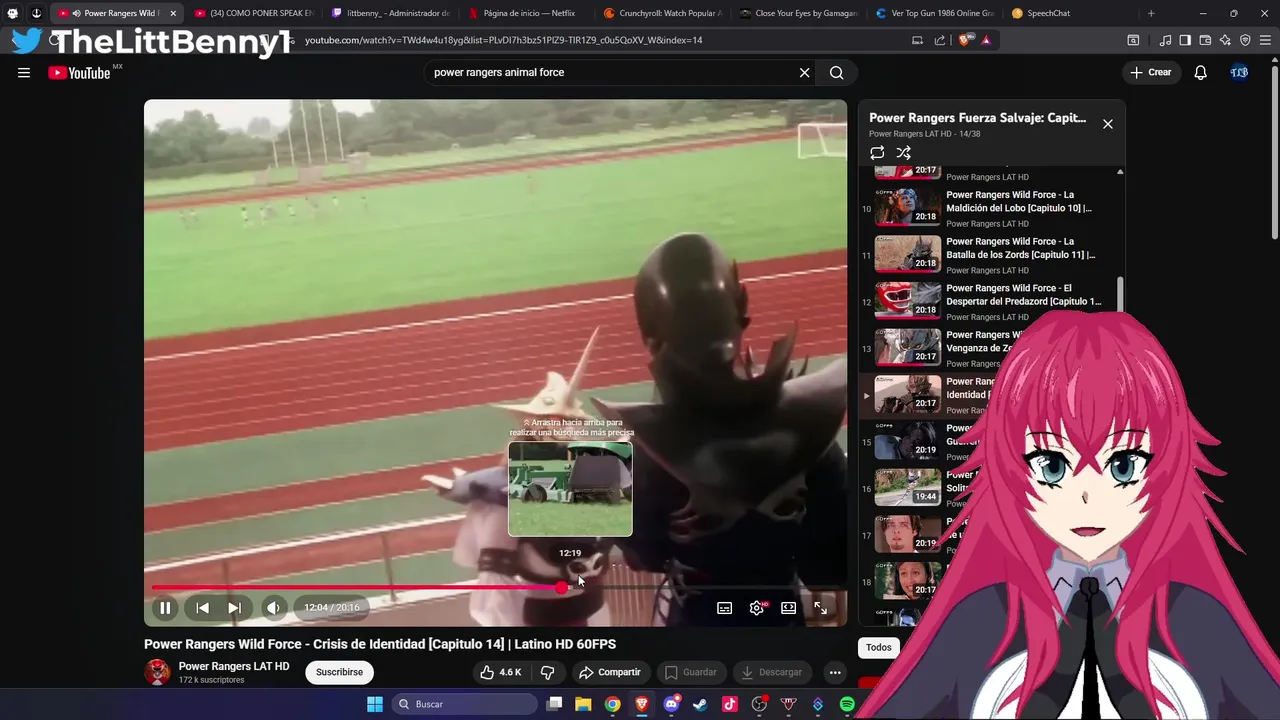
Task: Enter fullscreen mode in the video player
Action: [x=820, y=607]
